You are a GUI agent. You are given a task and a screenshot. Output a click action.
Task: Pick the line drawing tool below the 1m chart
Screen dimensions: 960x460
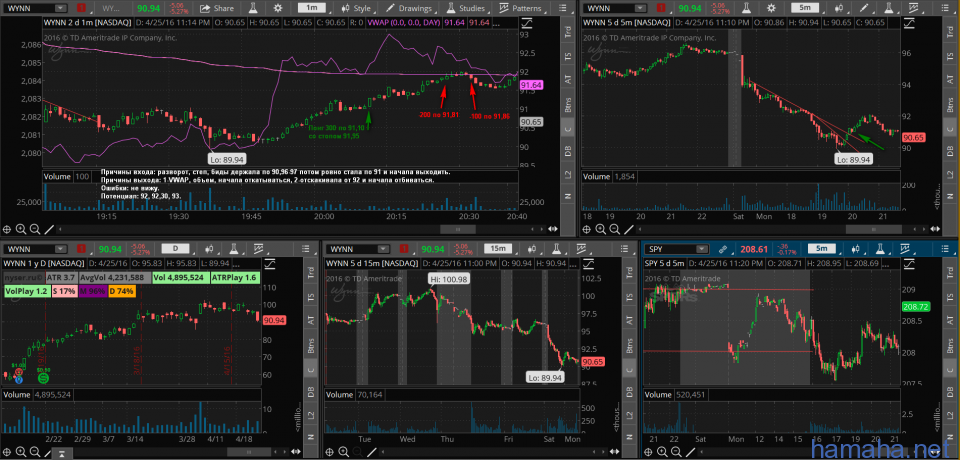tap(49, 229)
